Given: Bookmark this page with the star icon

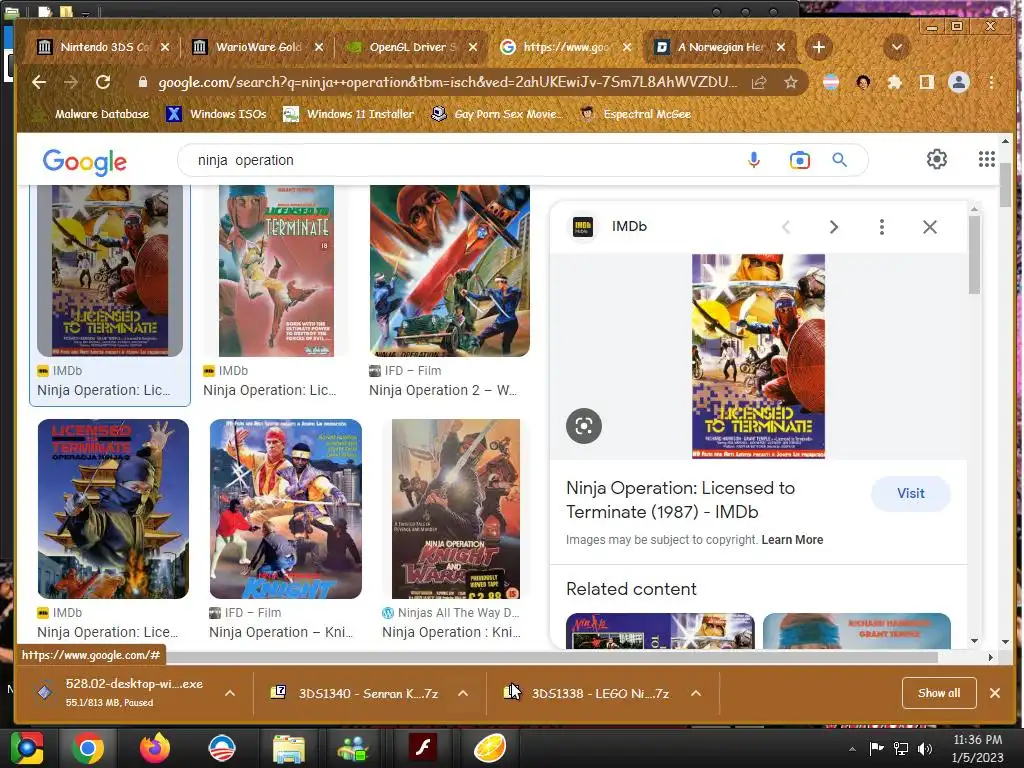Looking at the screenshot, I should [x=791, y=82].
